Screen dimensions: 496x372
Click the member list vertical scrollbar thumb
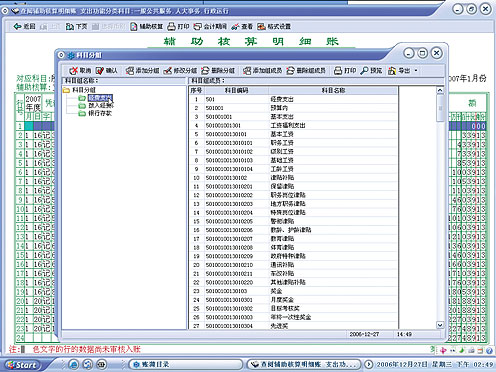tap(440, 108)
